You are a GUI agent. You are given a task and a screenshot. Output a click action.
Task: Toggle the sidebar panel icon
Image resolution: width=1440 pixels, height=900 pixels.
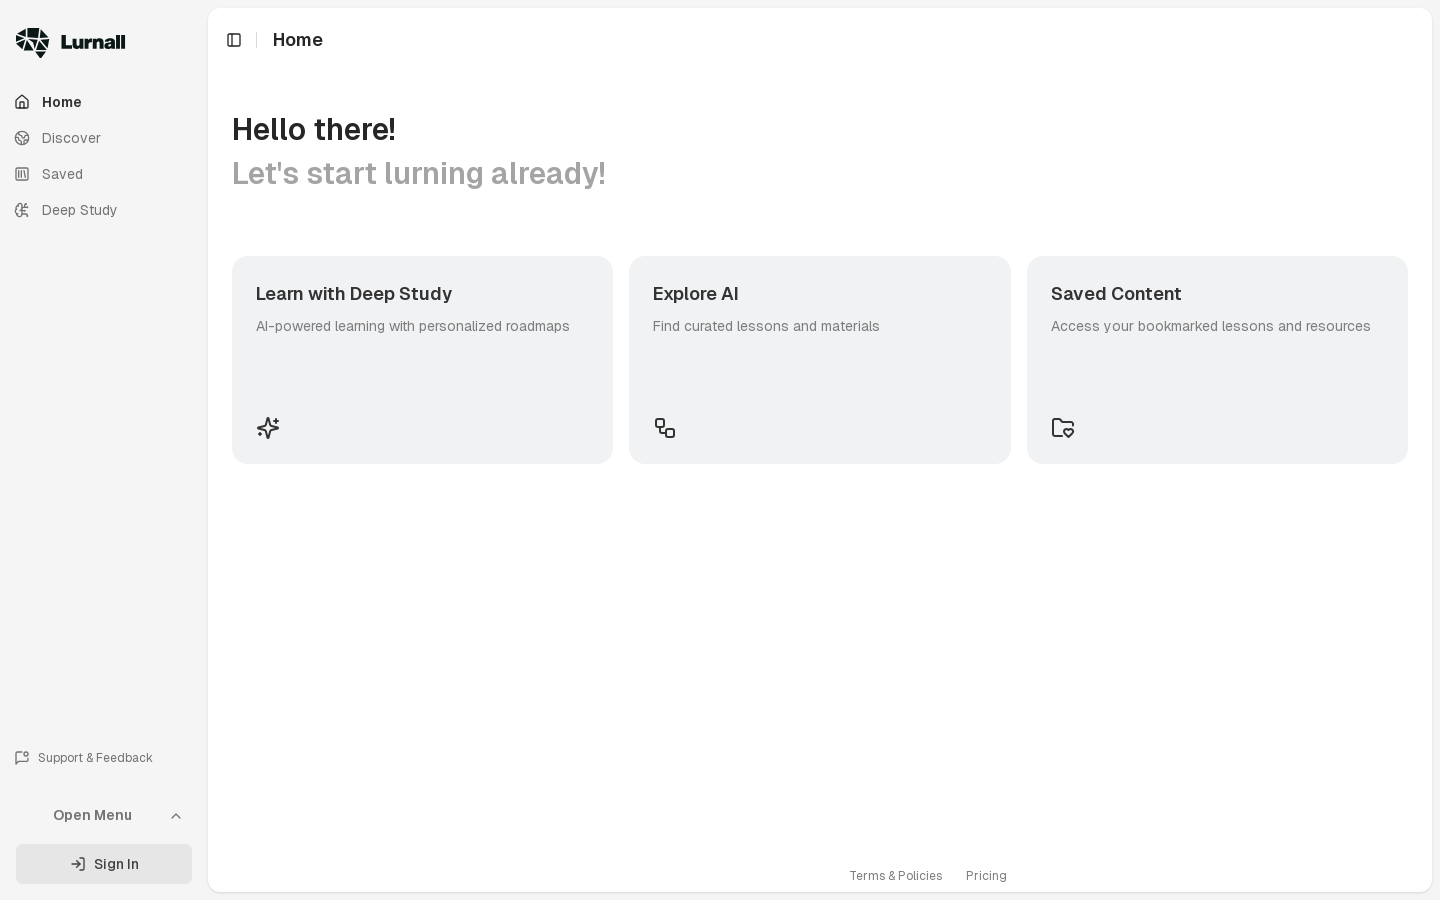click(x=234, y=40)
